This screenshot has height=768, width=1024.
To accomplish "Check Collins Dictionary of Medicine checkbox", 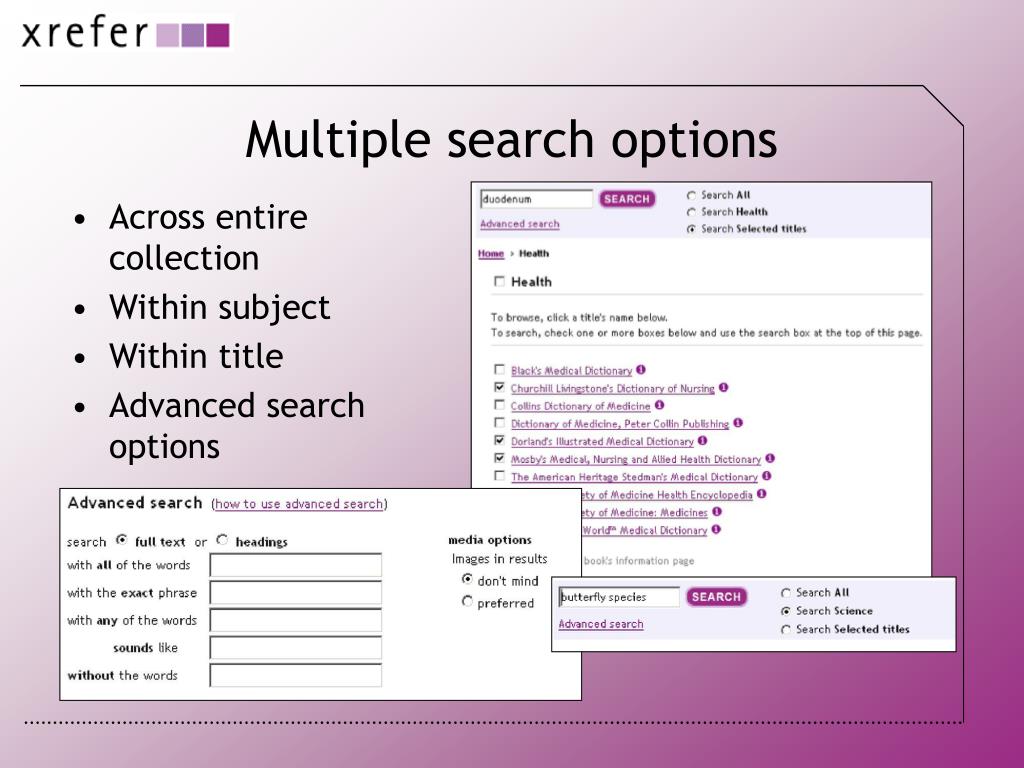I will (x=500, y=405).
